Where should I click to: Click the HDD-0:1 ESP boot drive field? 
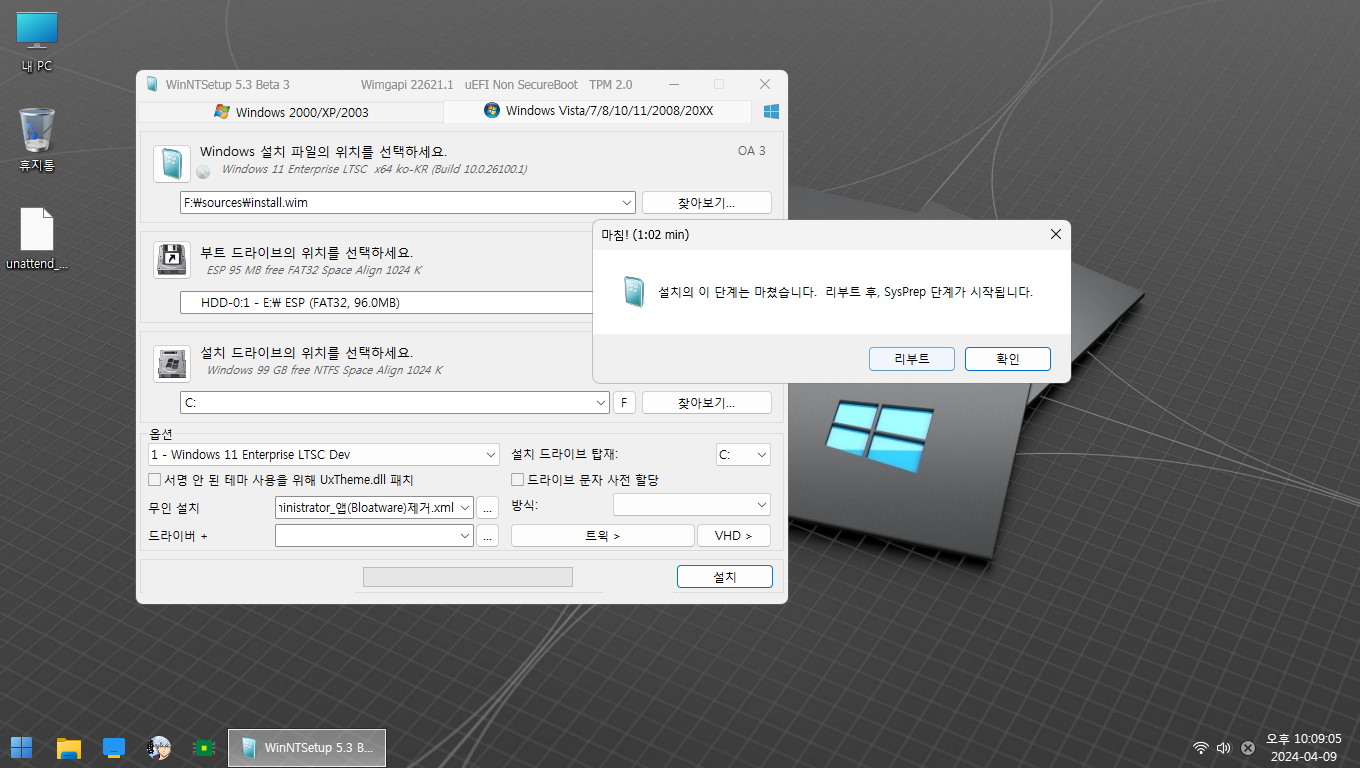(386, 303)
